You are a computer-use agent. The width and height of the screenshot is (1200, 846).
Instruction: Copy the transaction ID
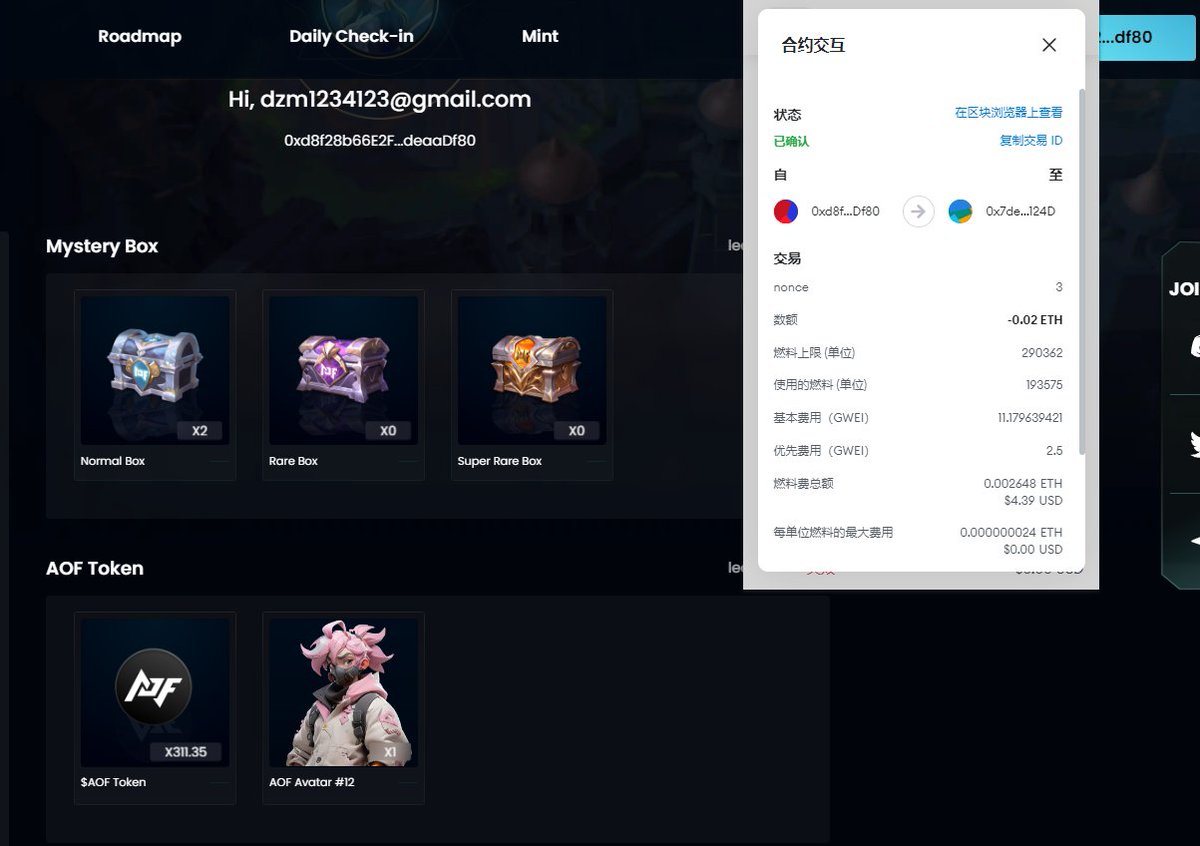[1031, 141]
